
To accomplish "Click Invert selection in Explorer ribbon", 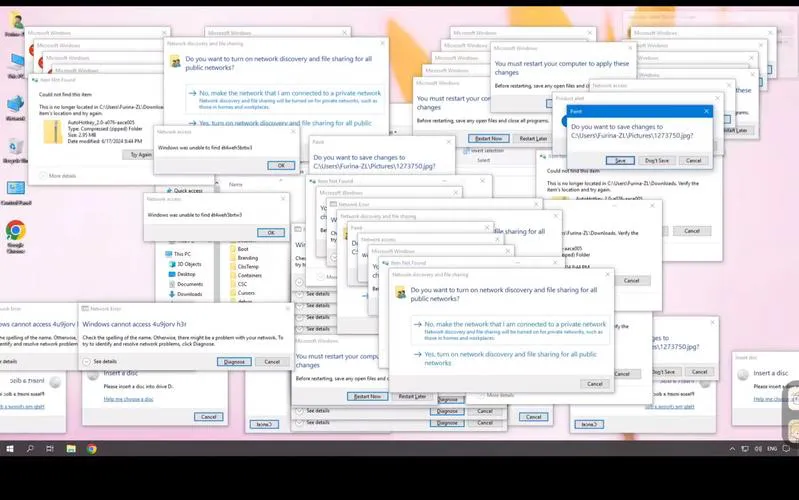I will 484,151.
